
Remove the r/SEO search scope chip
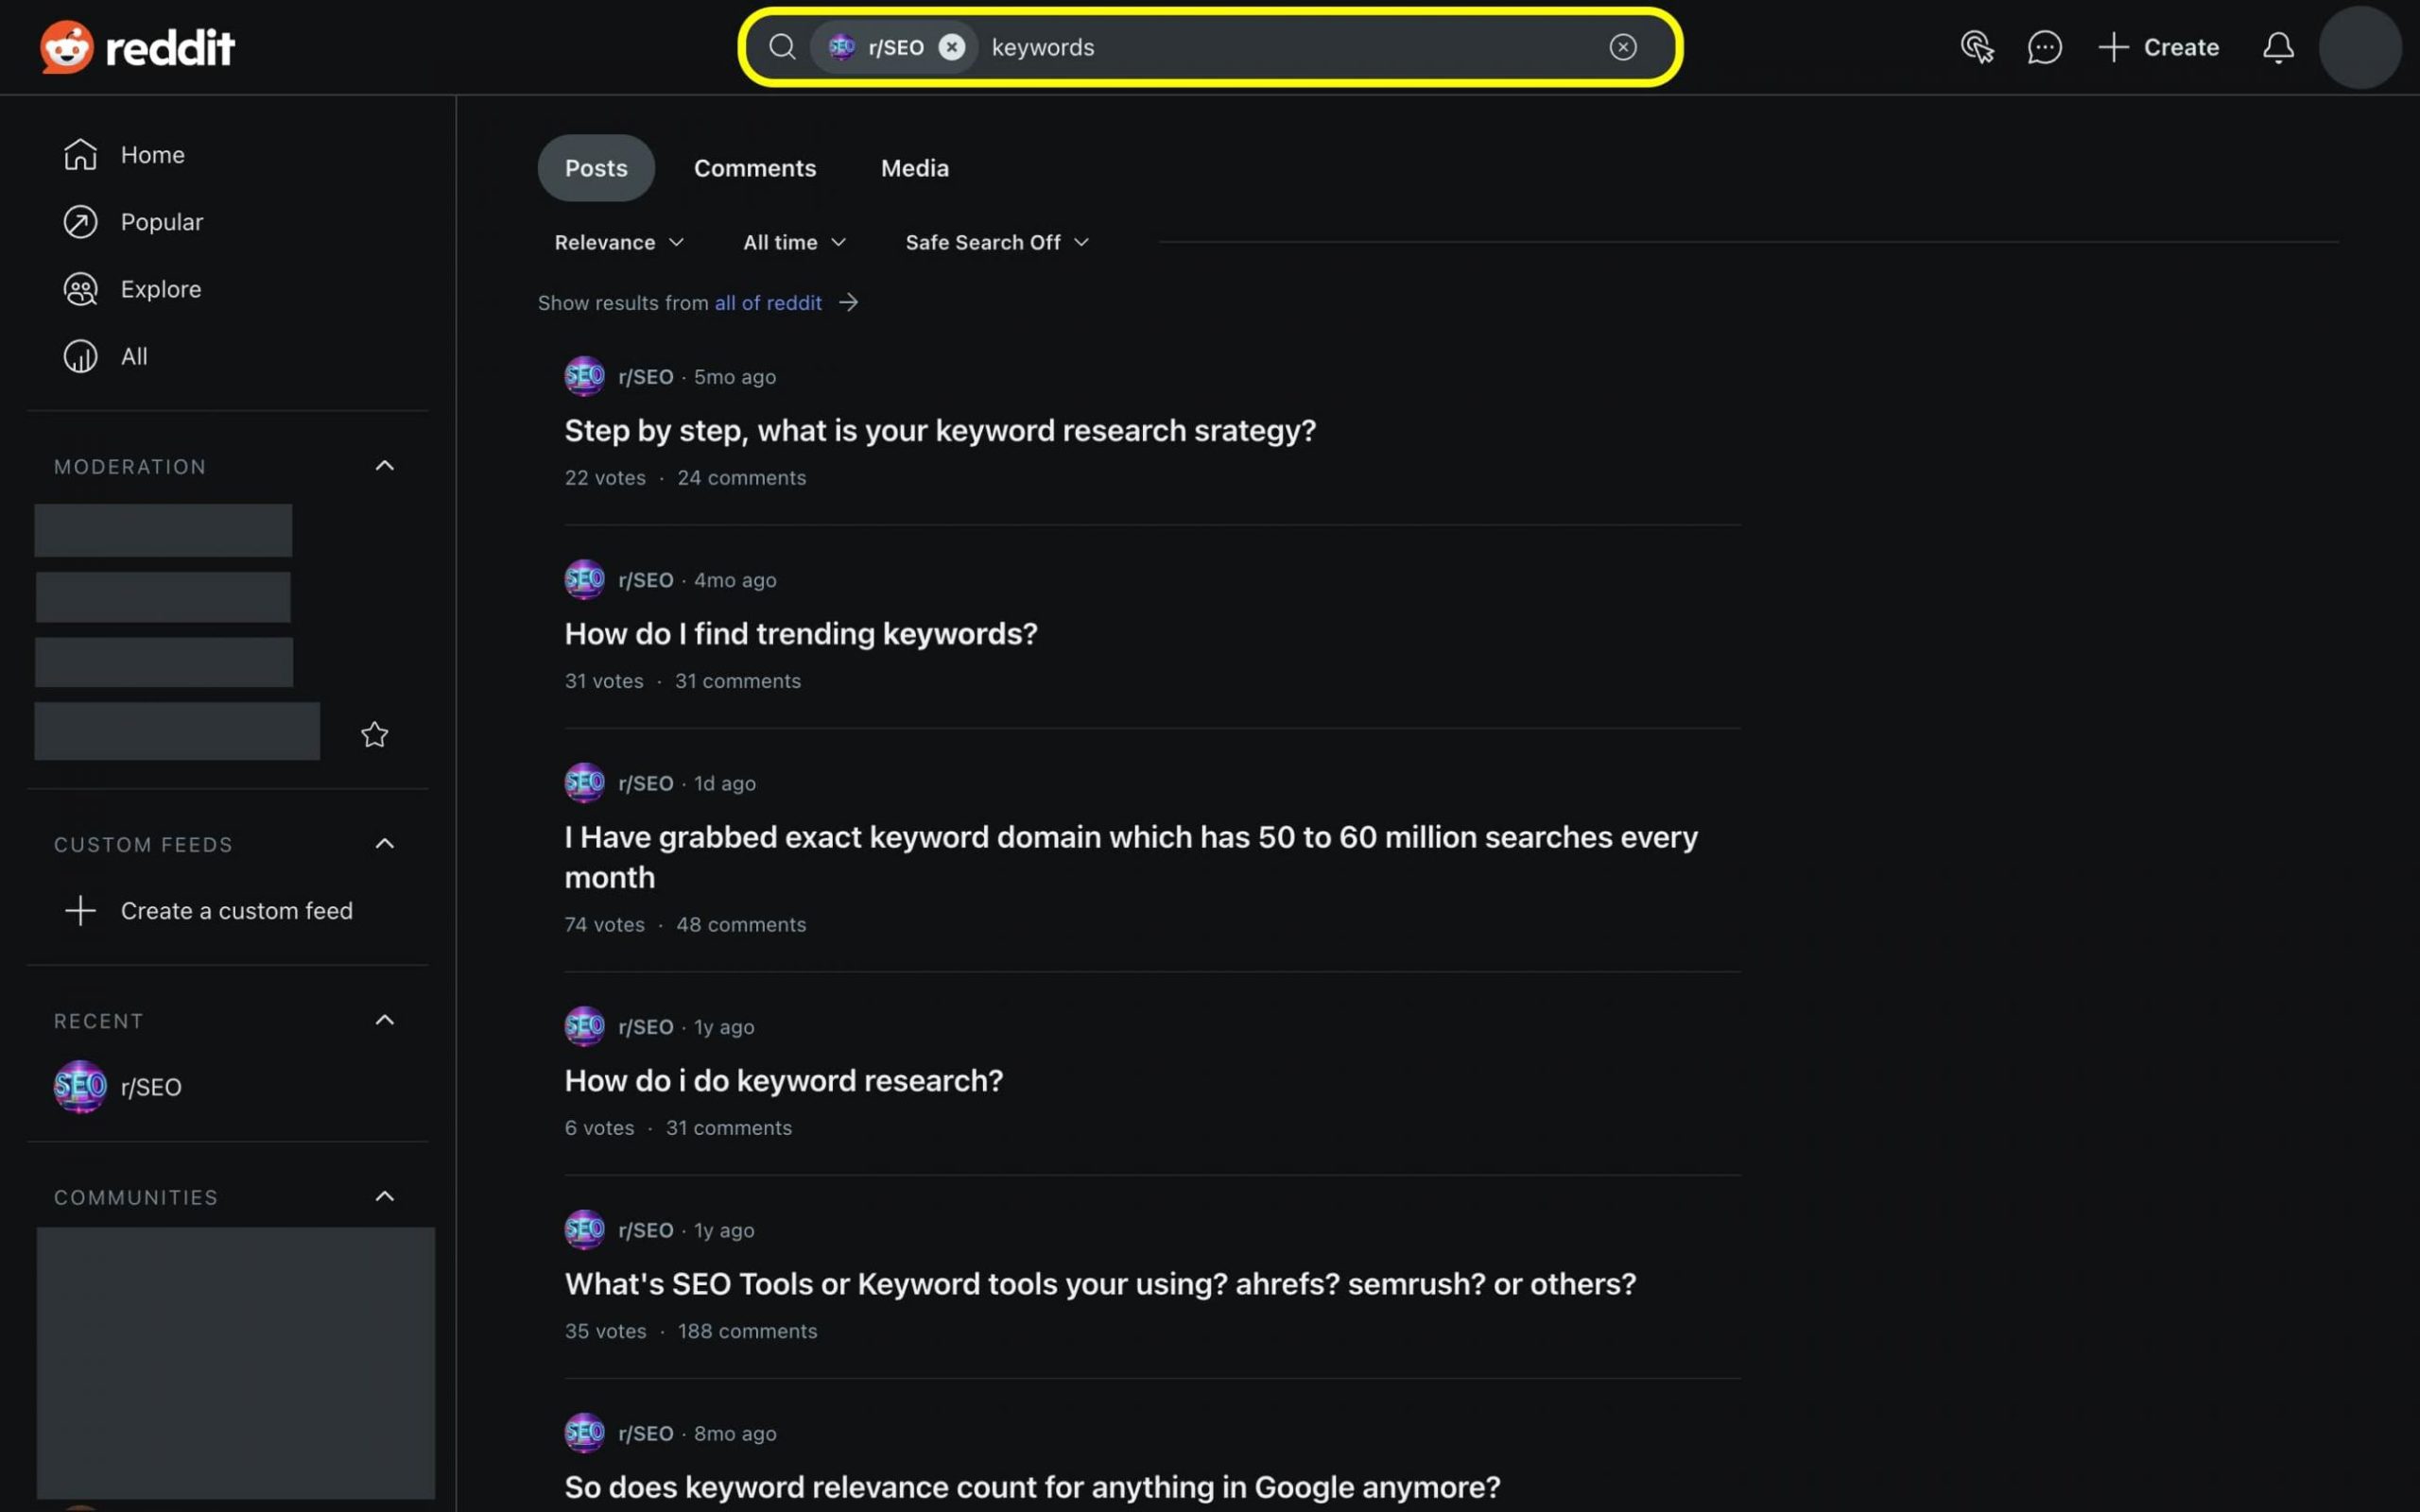tap(952, 47)
